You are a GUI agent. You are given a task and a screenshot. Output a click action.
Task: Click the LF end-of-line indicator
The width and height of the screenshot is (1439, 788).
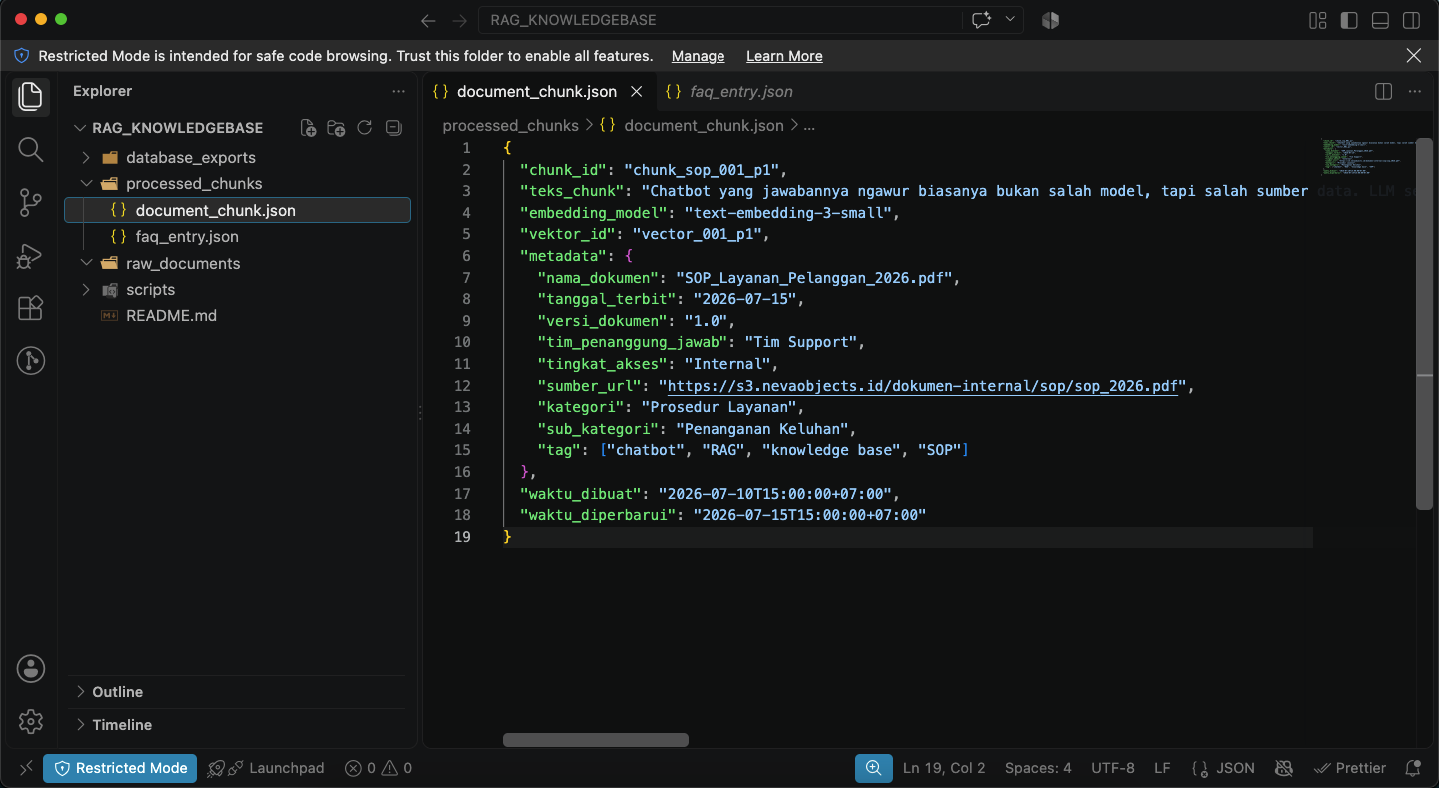point(1162,768)
